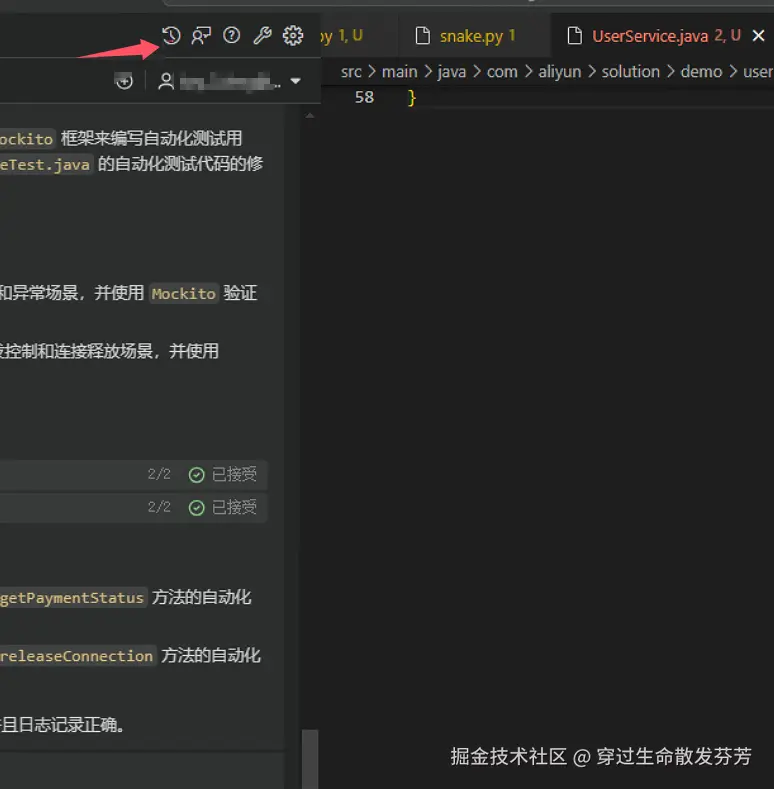The height and width of the screenshot is (789, 774).
Task: Click the snake.py file icon
Action: click(x=423, y=36)
